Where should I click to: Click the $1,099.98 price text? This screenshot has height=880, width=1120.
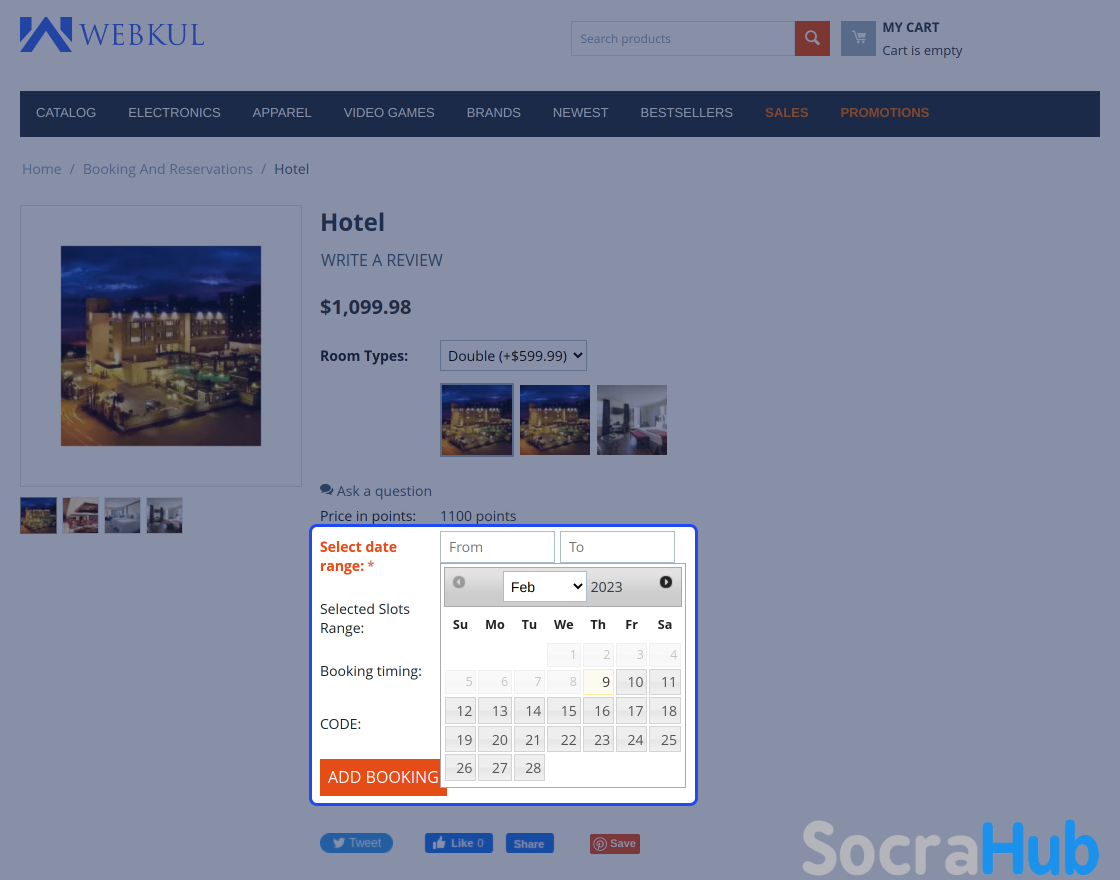coord(366,307)
